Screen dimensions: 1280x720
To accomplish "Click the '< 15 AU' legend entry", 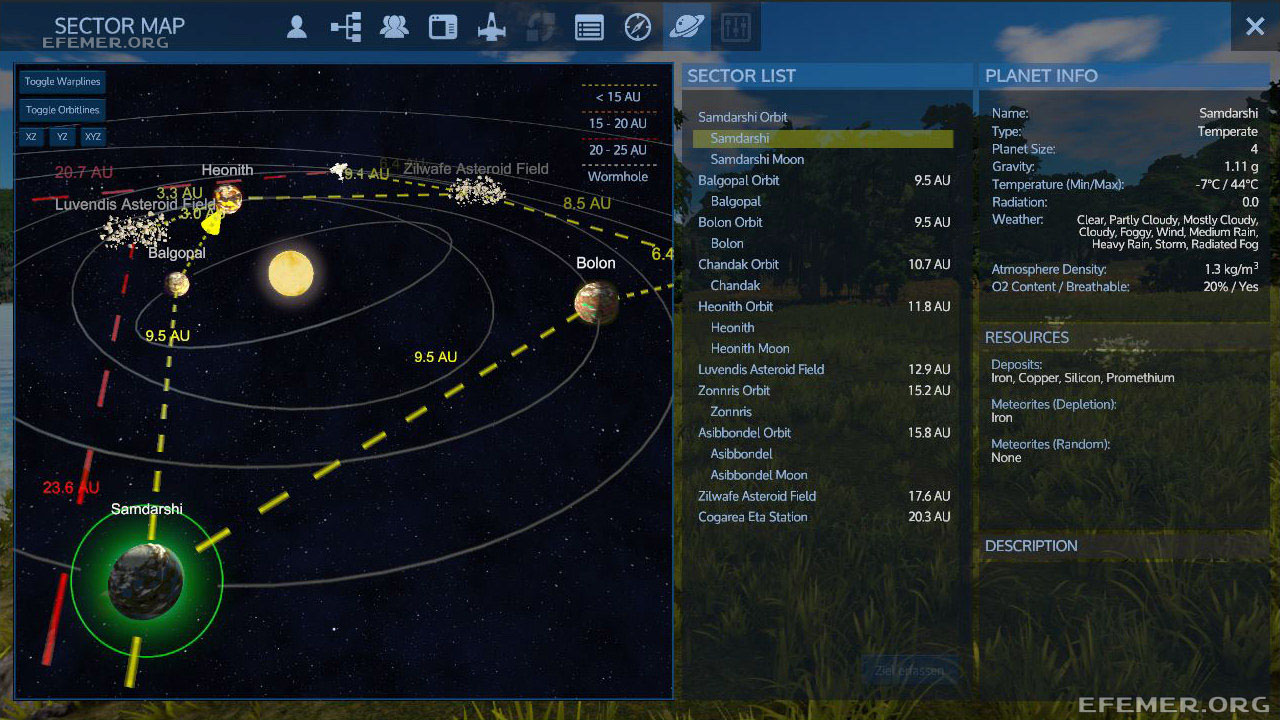I will pyautogui.click(x=618, y=97).
